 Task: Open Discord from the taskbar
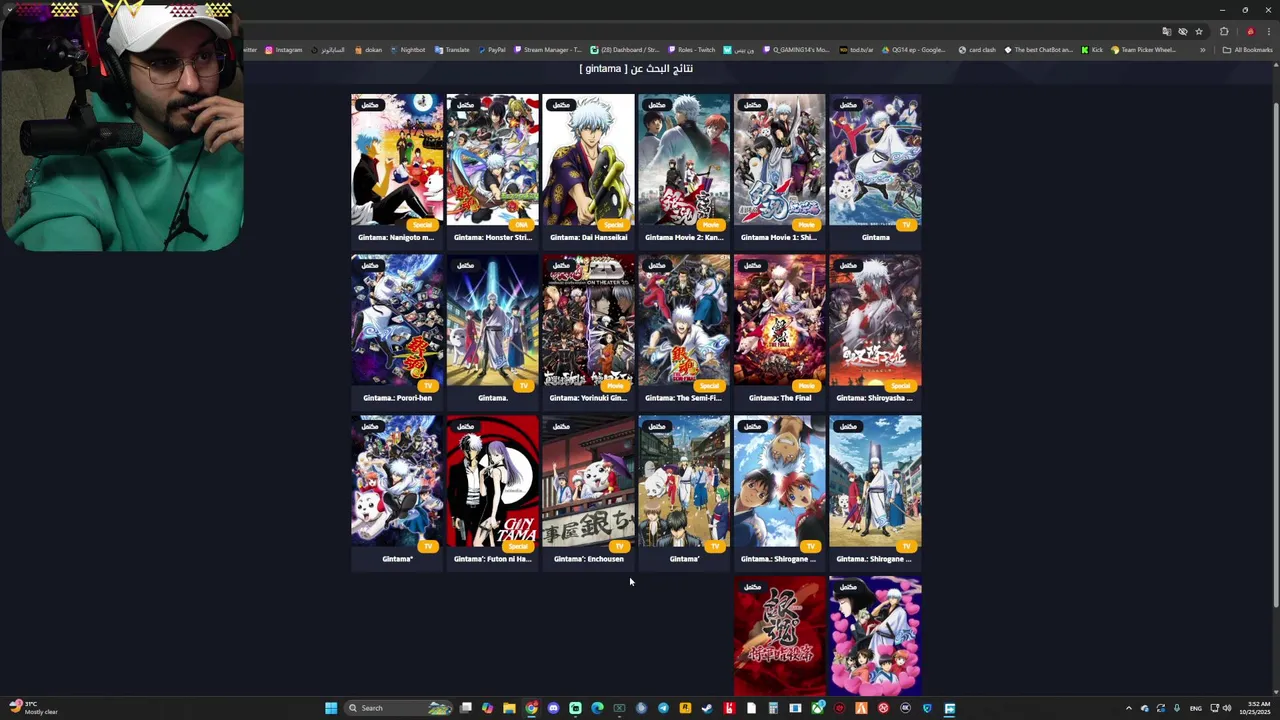pyautogui.click(x=553, y=708)
